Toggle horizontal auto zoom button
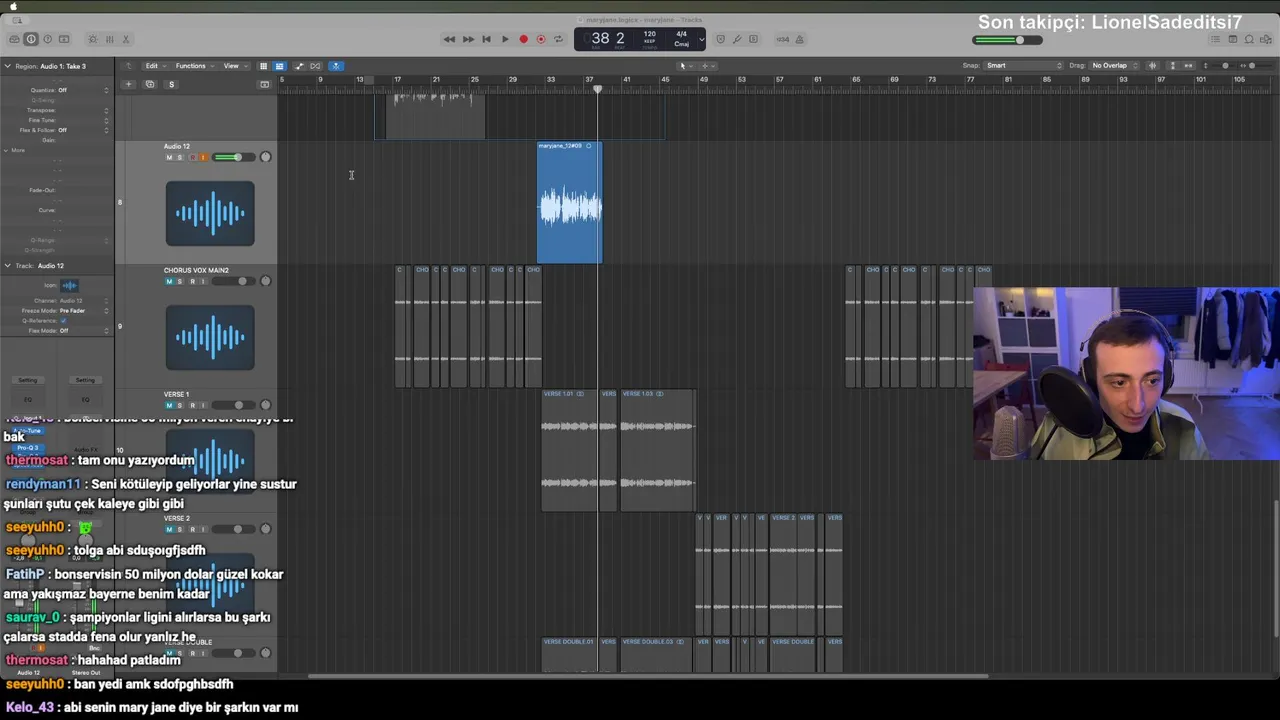 (1189, 66)
